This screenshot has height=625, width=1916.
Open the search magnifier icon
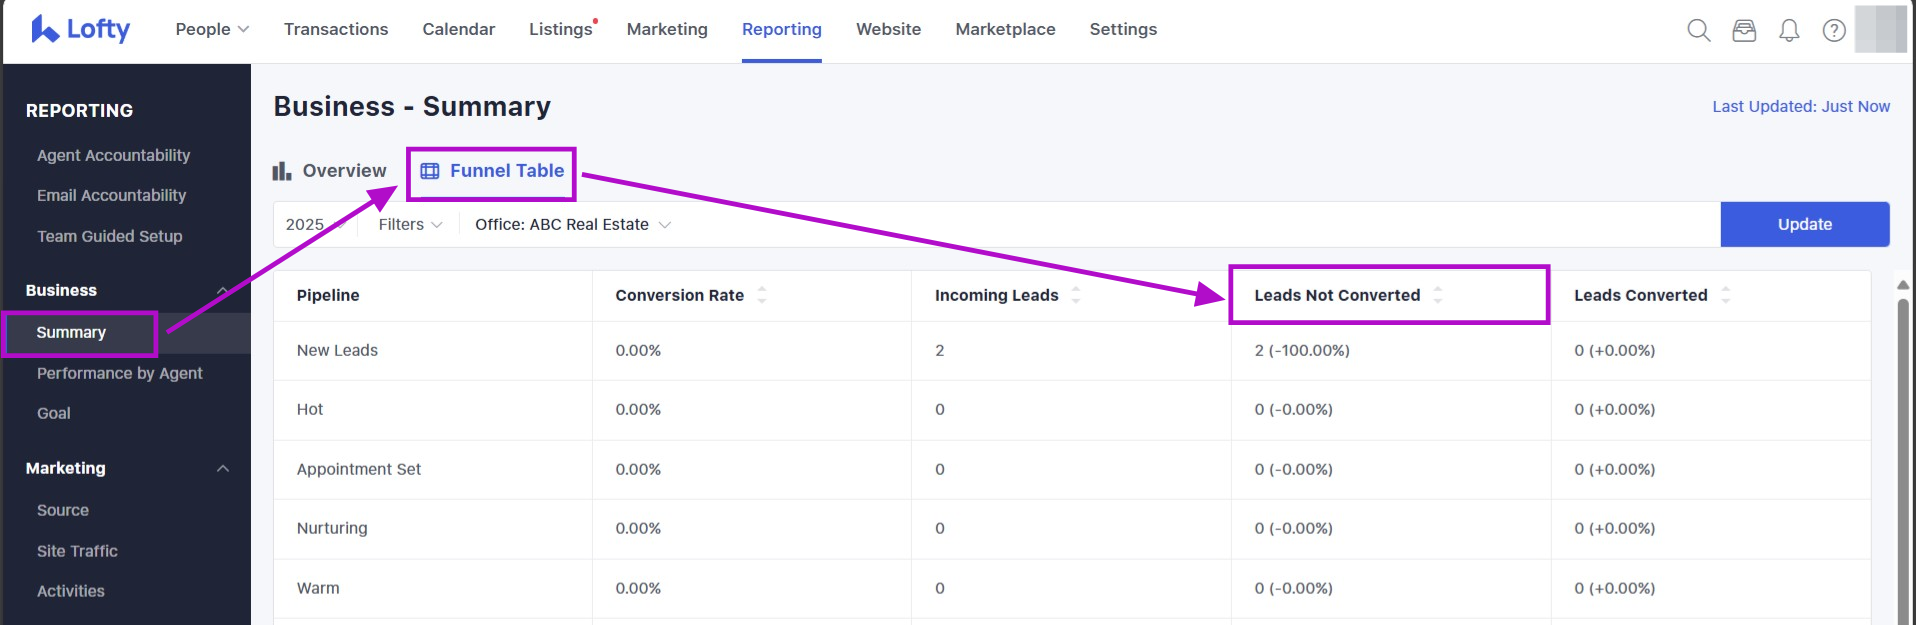pyautogui.click(x=1698, y=30)
